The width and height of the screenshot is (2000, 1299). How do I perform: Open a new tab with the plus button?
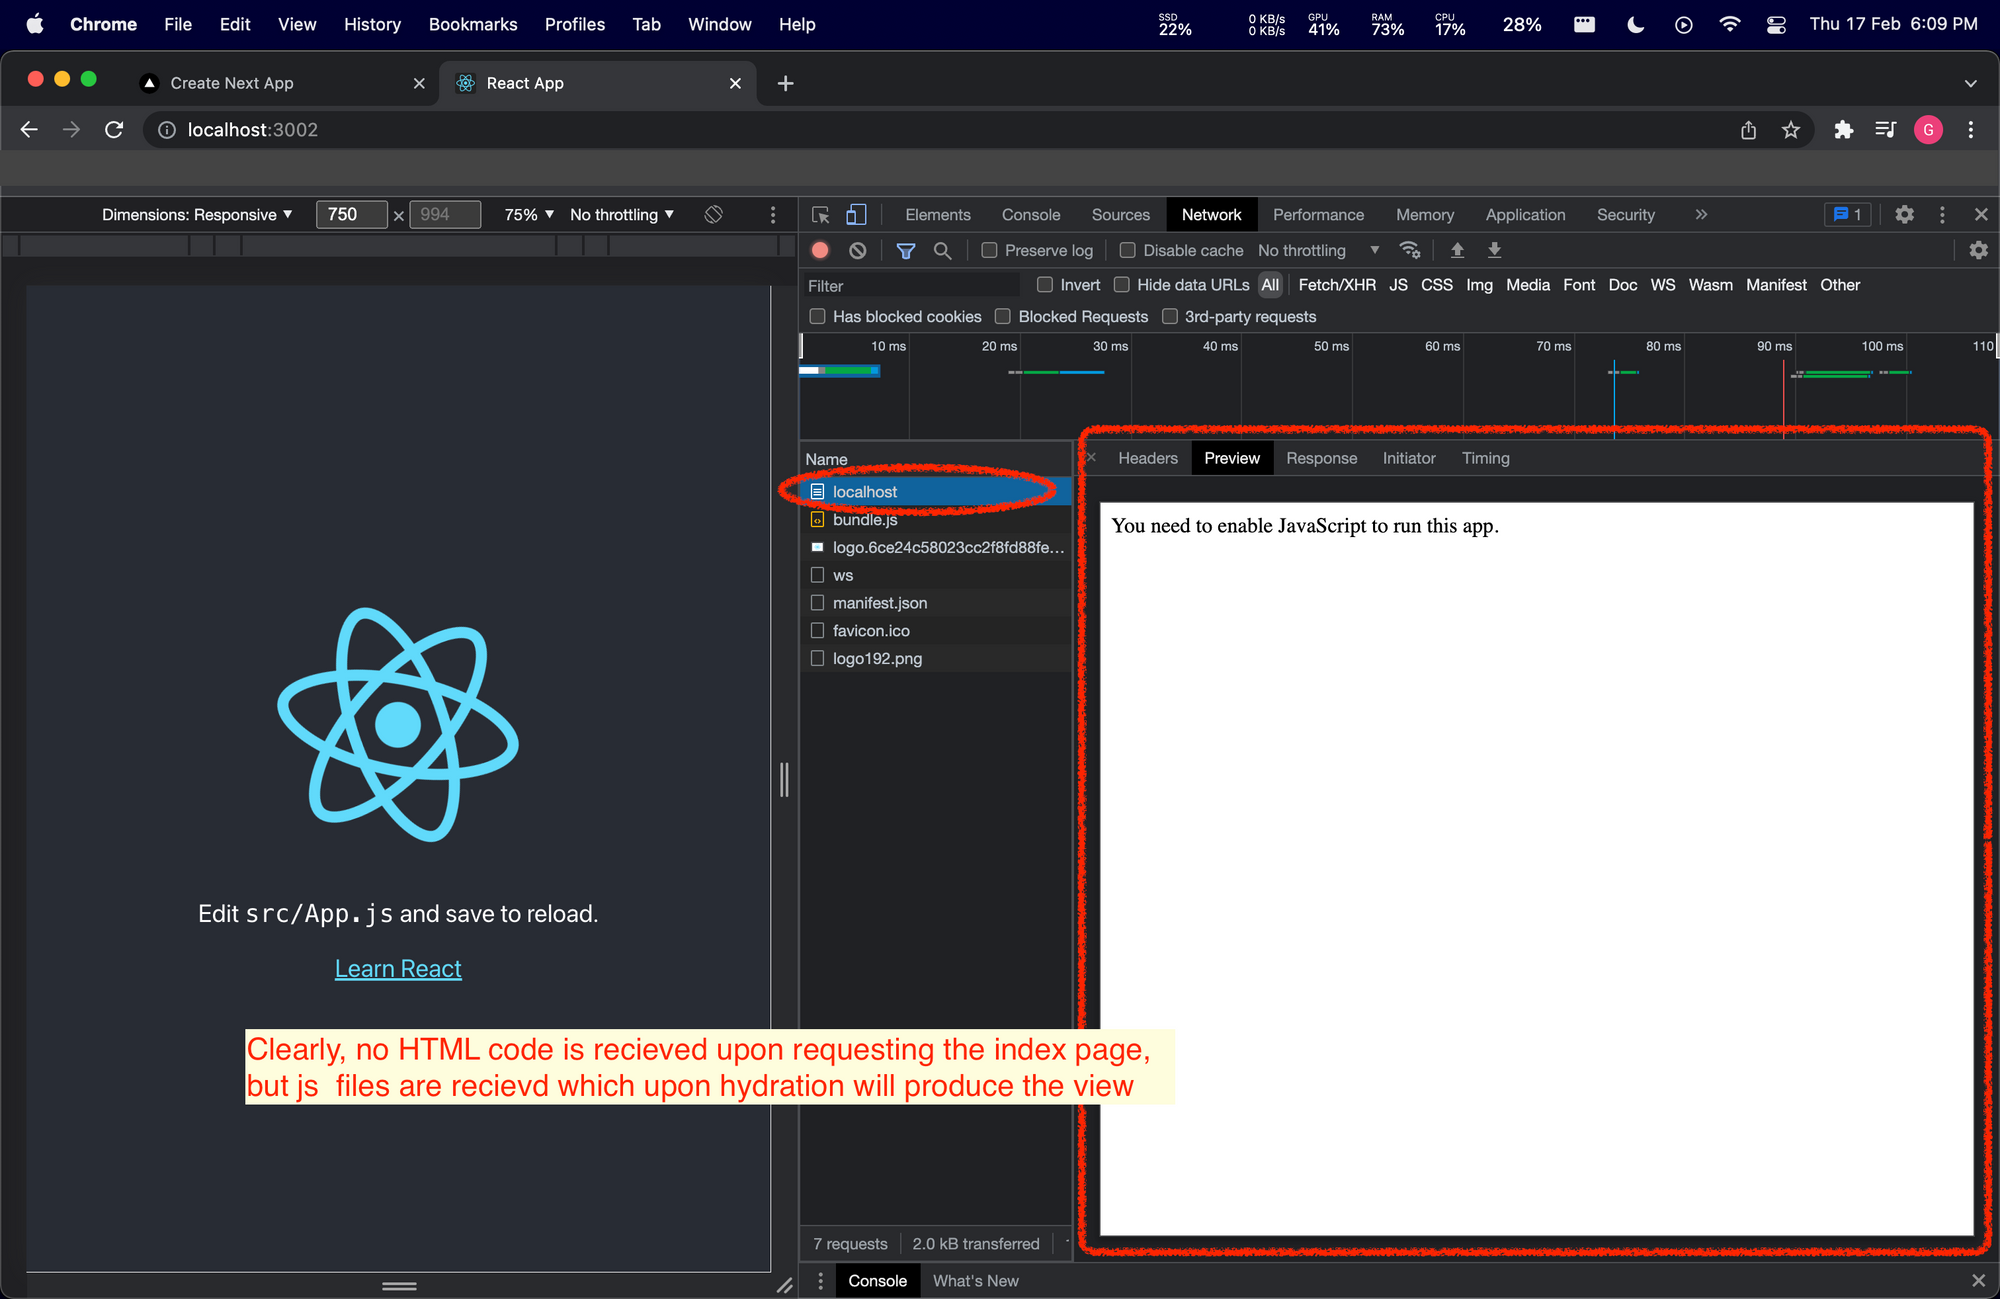(785, 83)
